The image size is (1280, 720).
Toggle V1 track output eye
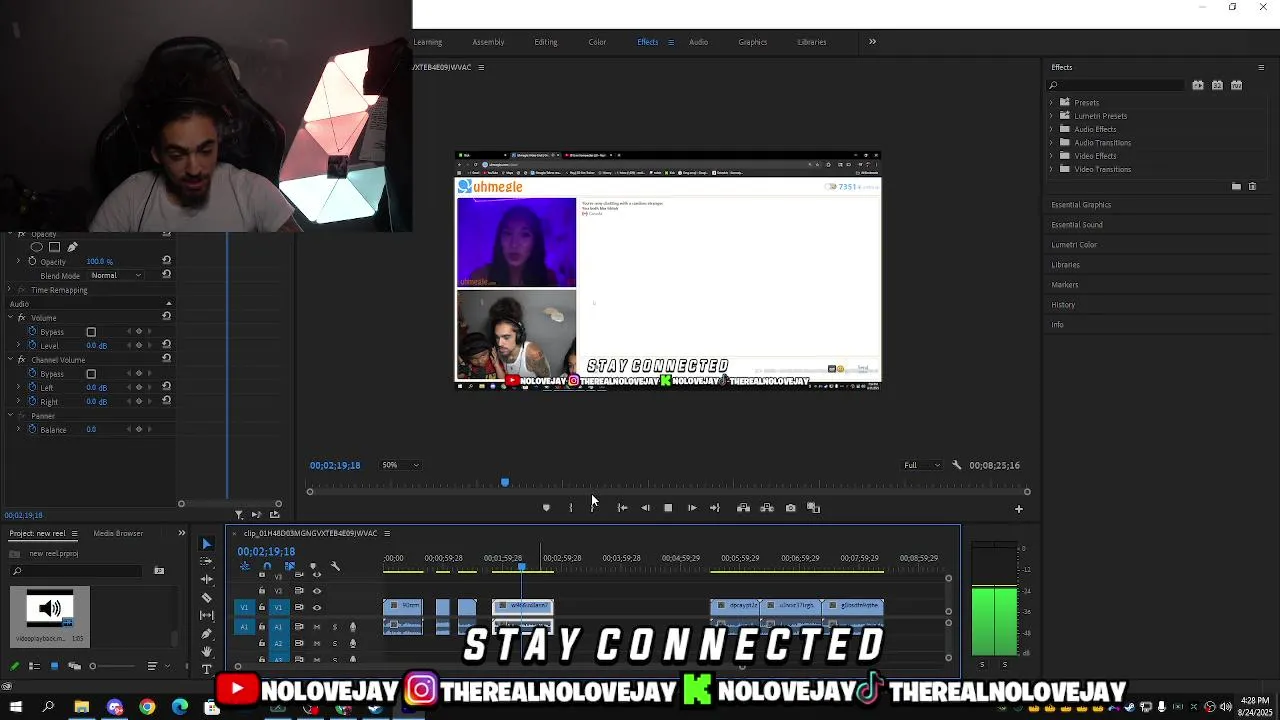[317, 607]
